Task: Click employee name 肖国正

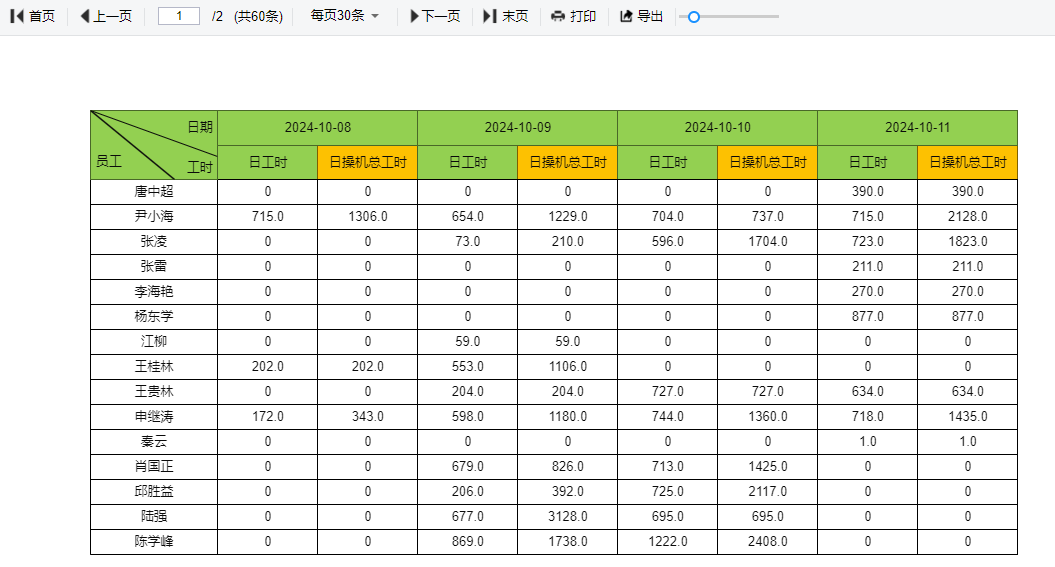Action: (154, 466)
